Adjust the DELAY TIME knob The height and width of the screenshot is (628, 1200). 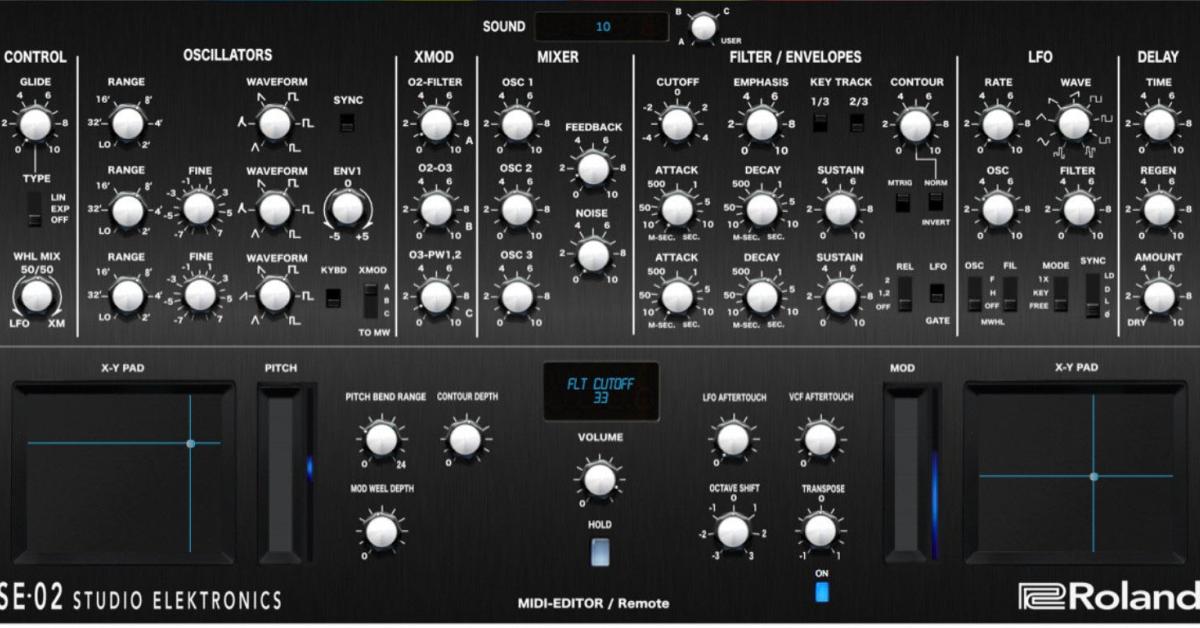click(x=1158, y=123)
